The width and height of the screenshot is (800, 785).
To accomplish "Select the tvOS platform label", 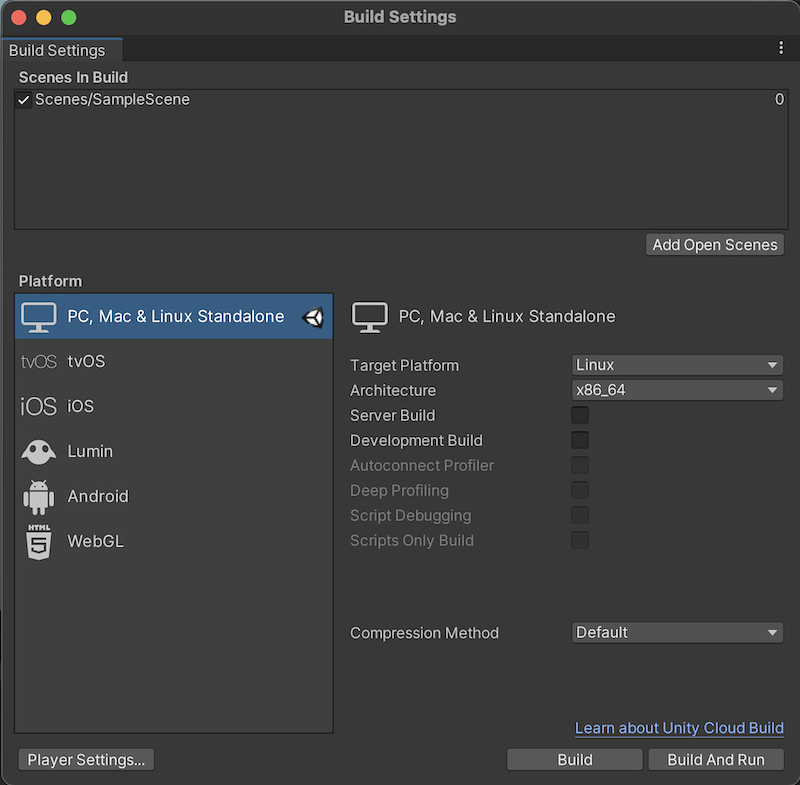I will [86, 362].
